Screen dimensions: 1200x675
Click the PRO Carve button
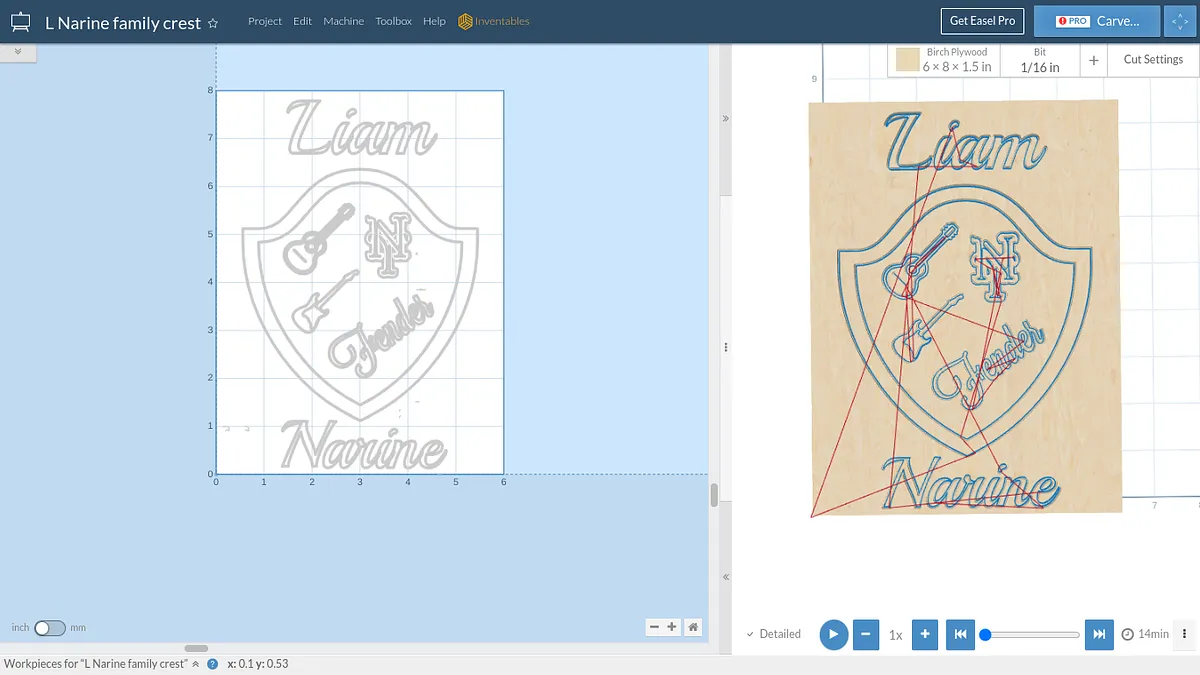coord(1097,21)
